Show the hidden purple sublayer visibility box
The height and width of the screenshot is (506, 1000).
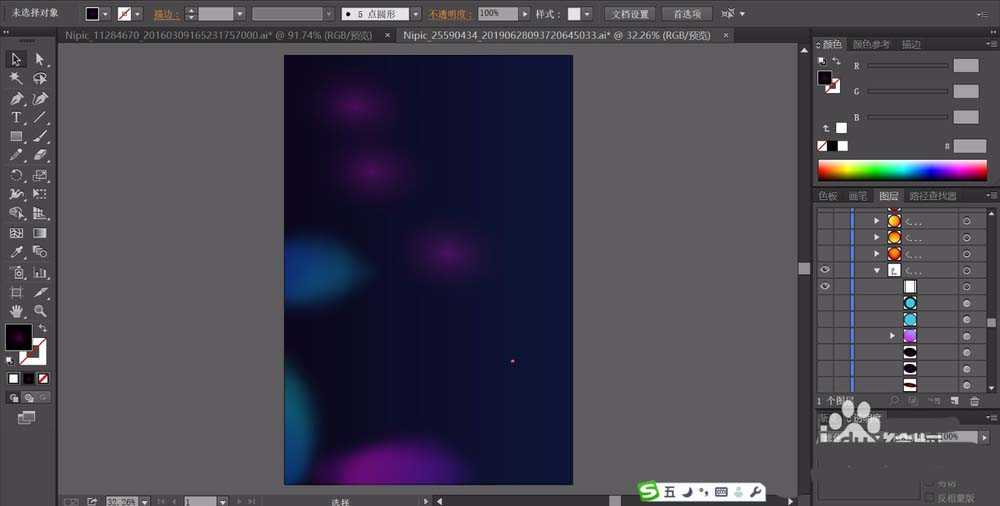click(826, 336)
